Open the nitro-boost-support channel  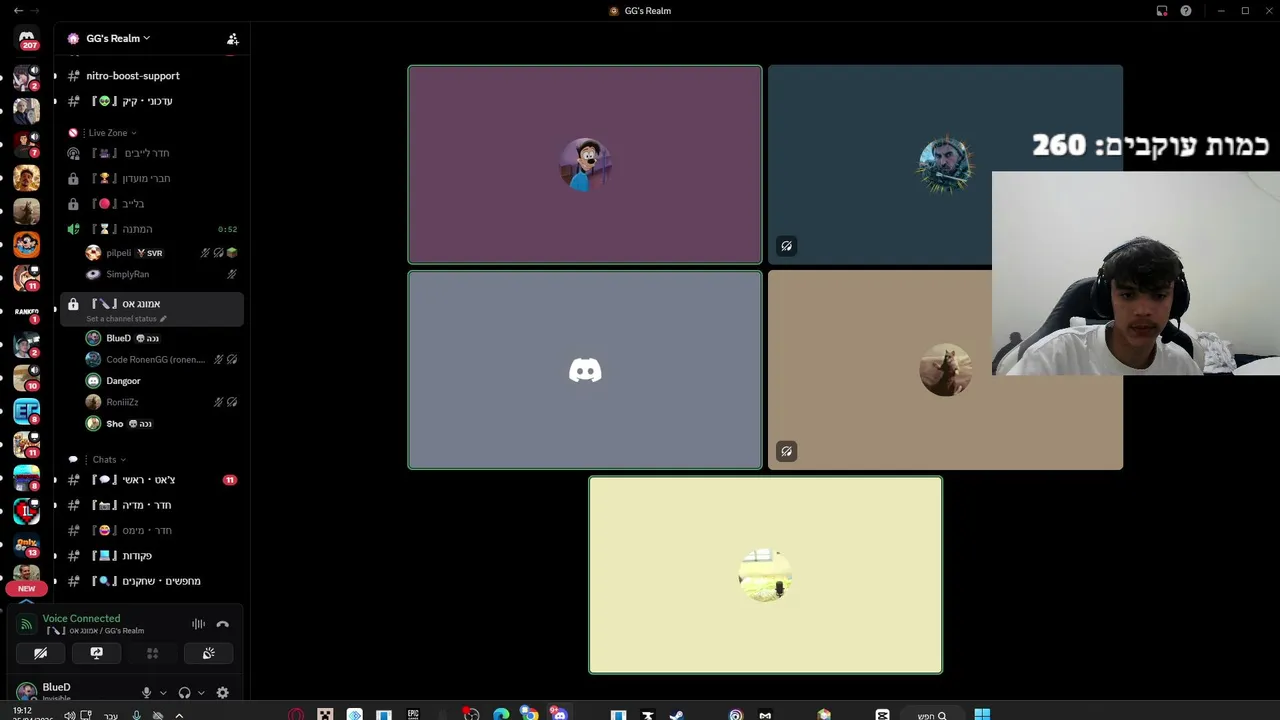152,76
